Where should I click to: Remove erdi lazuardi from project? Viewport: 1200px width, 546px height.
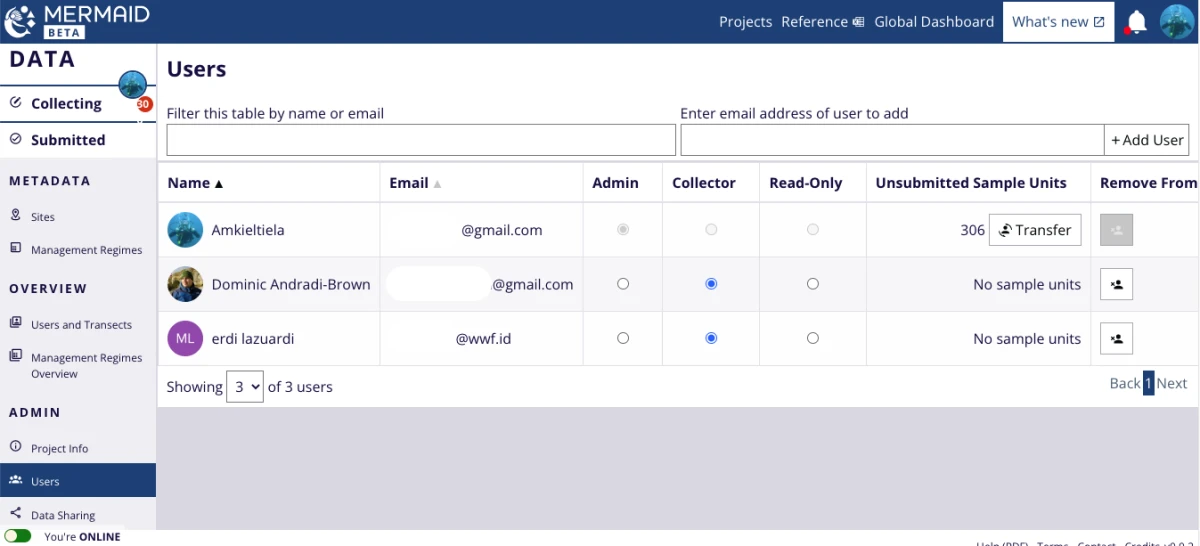click(1116, 339)
